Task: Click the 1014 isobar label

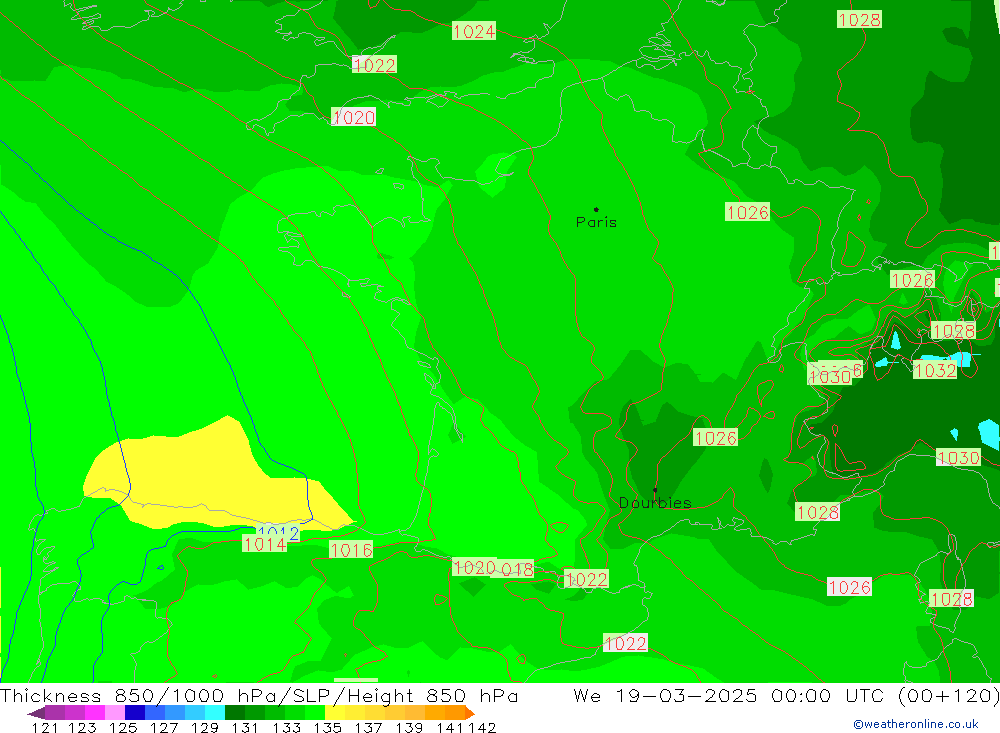Action: click(265, 544)
